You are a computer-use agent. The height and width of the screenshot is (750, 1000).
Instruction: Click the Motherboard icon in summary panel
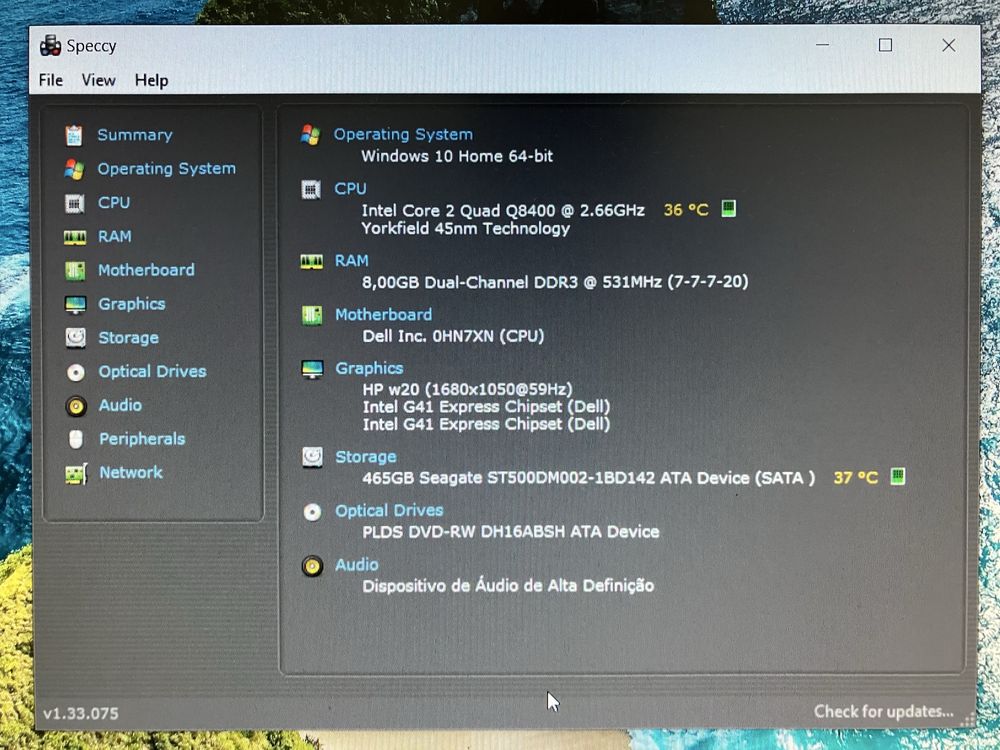point(312,315)
